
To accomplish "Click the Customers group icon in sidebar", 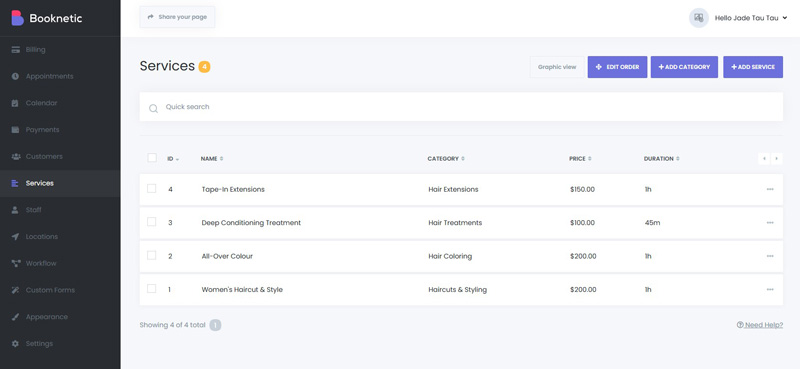I will [x=15, y=156].
